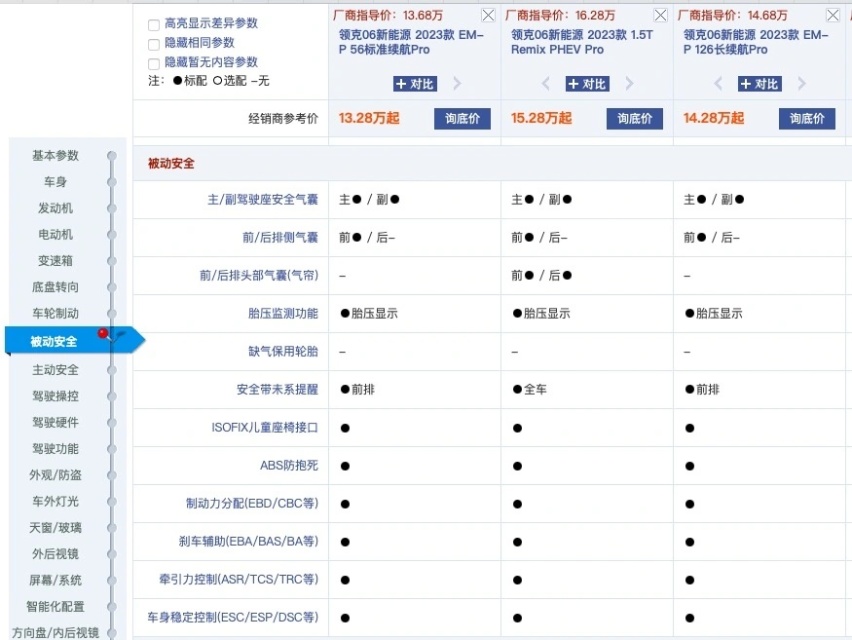Viewport: 852px width, 640px height.
Task: Click 车身稳定控制(ESC/ESP/DSC等) parameter label
Action: [233, 618]
